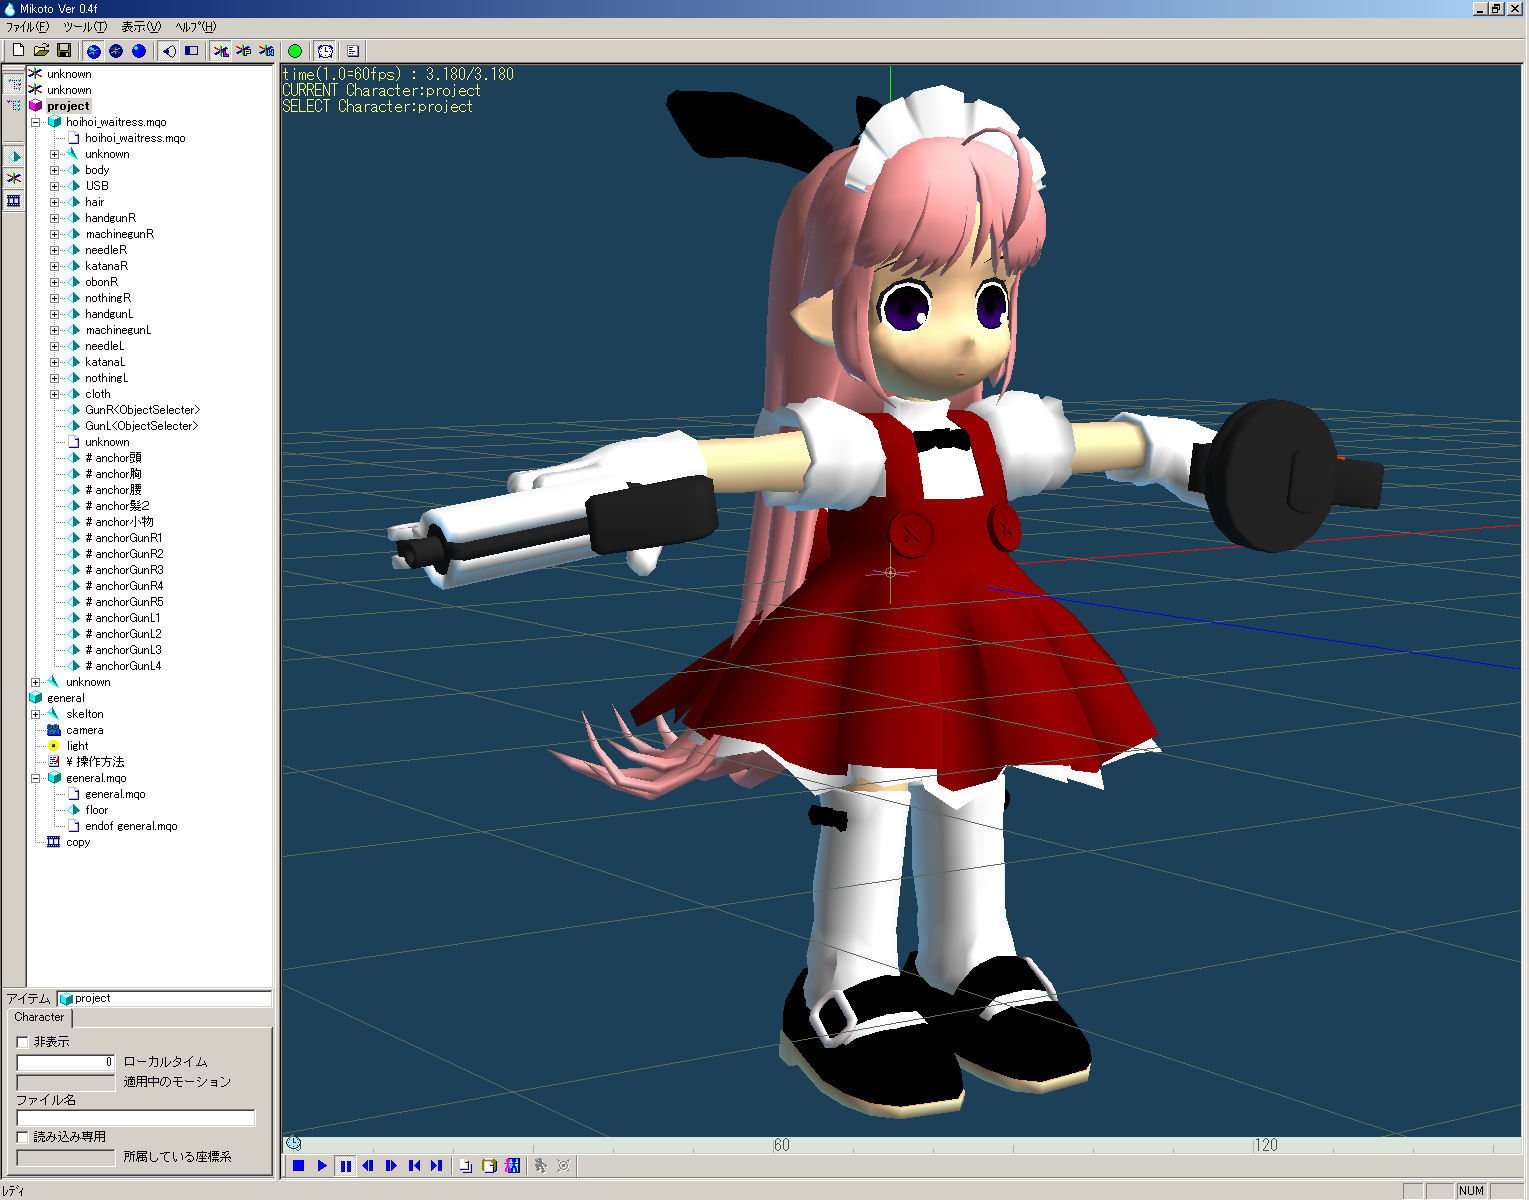Click the new document toolbar icon
1529x1200 pixels.
pyautogui.click(x=18, y=50)
